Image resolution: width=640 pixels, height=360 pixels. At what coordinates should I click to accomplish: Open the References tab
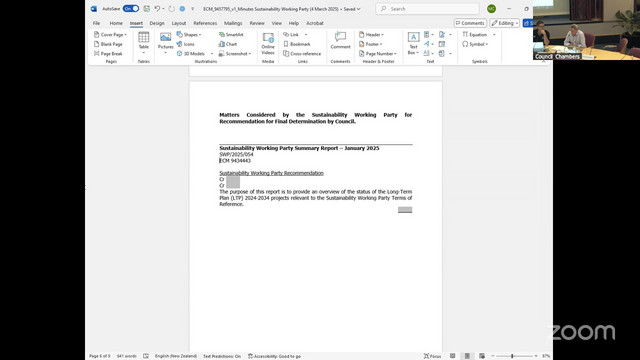tap(205, 23)
